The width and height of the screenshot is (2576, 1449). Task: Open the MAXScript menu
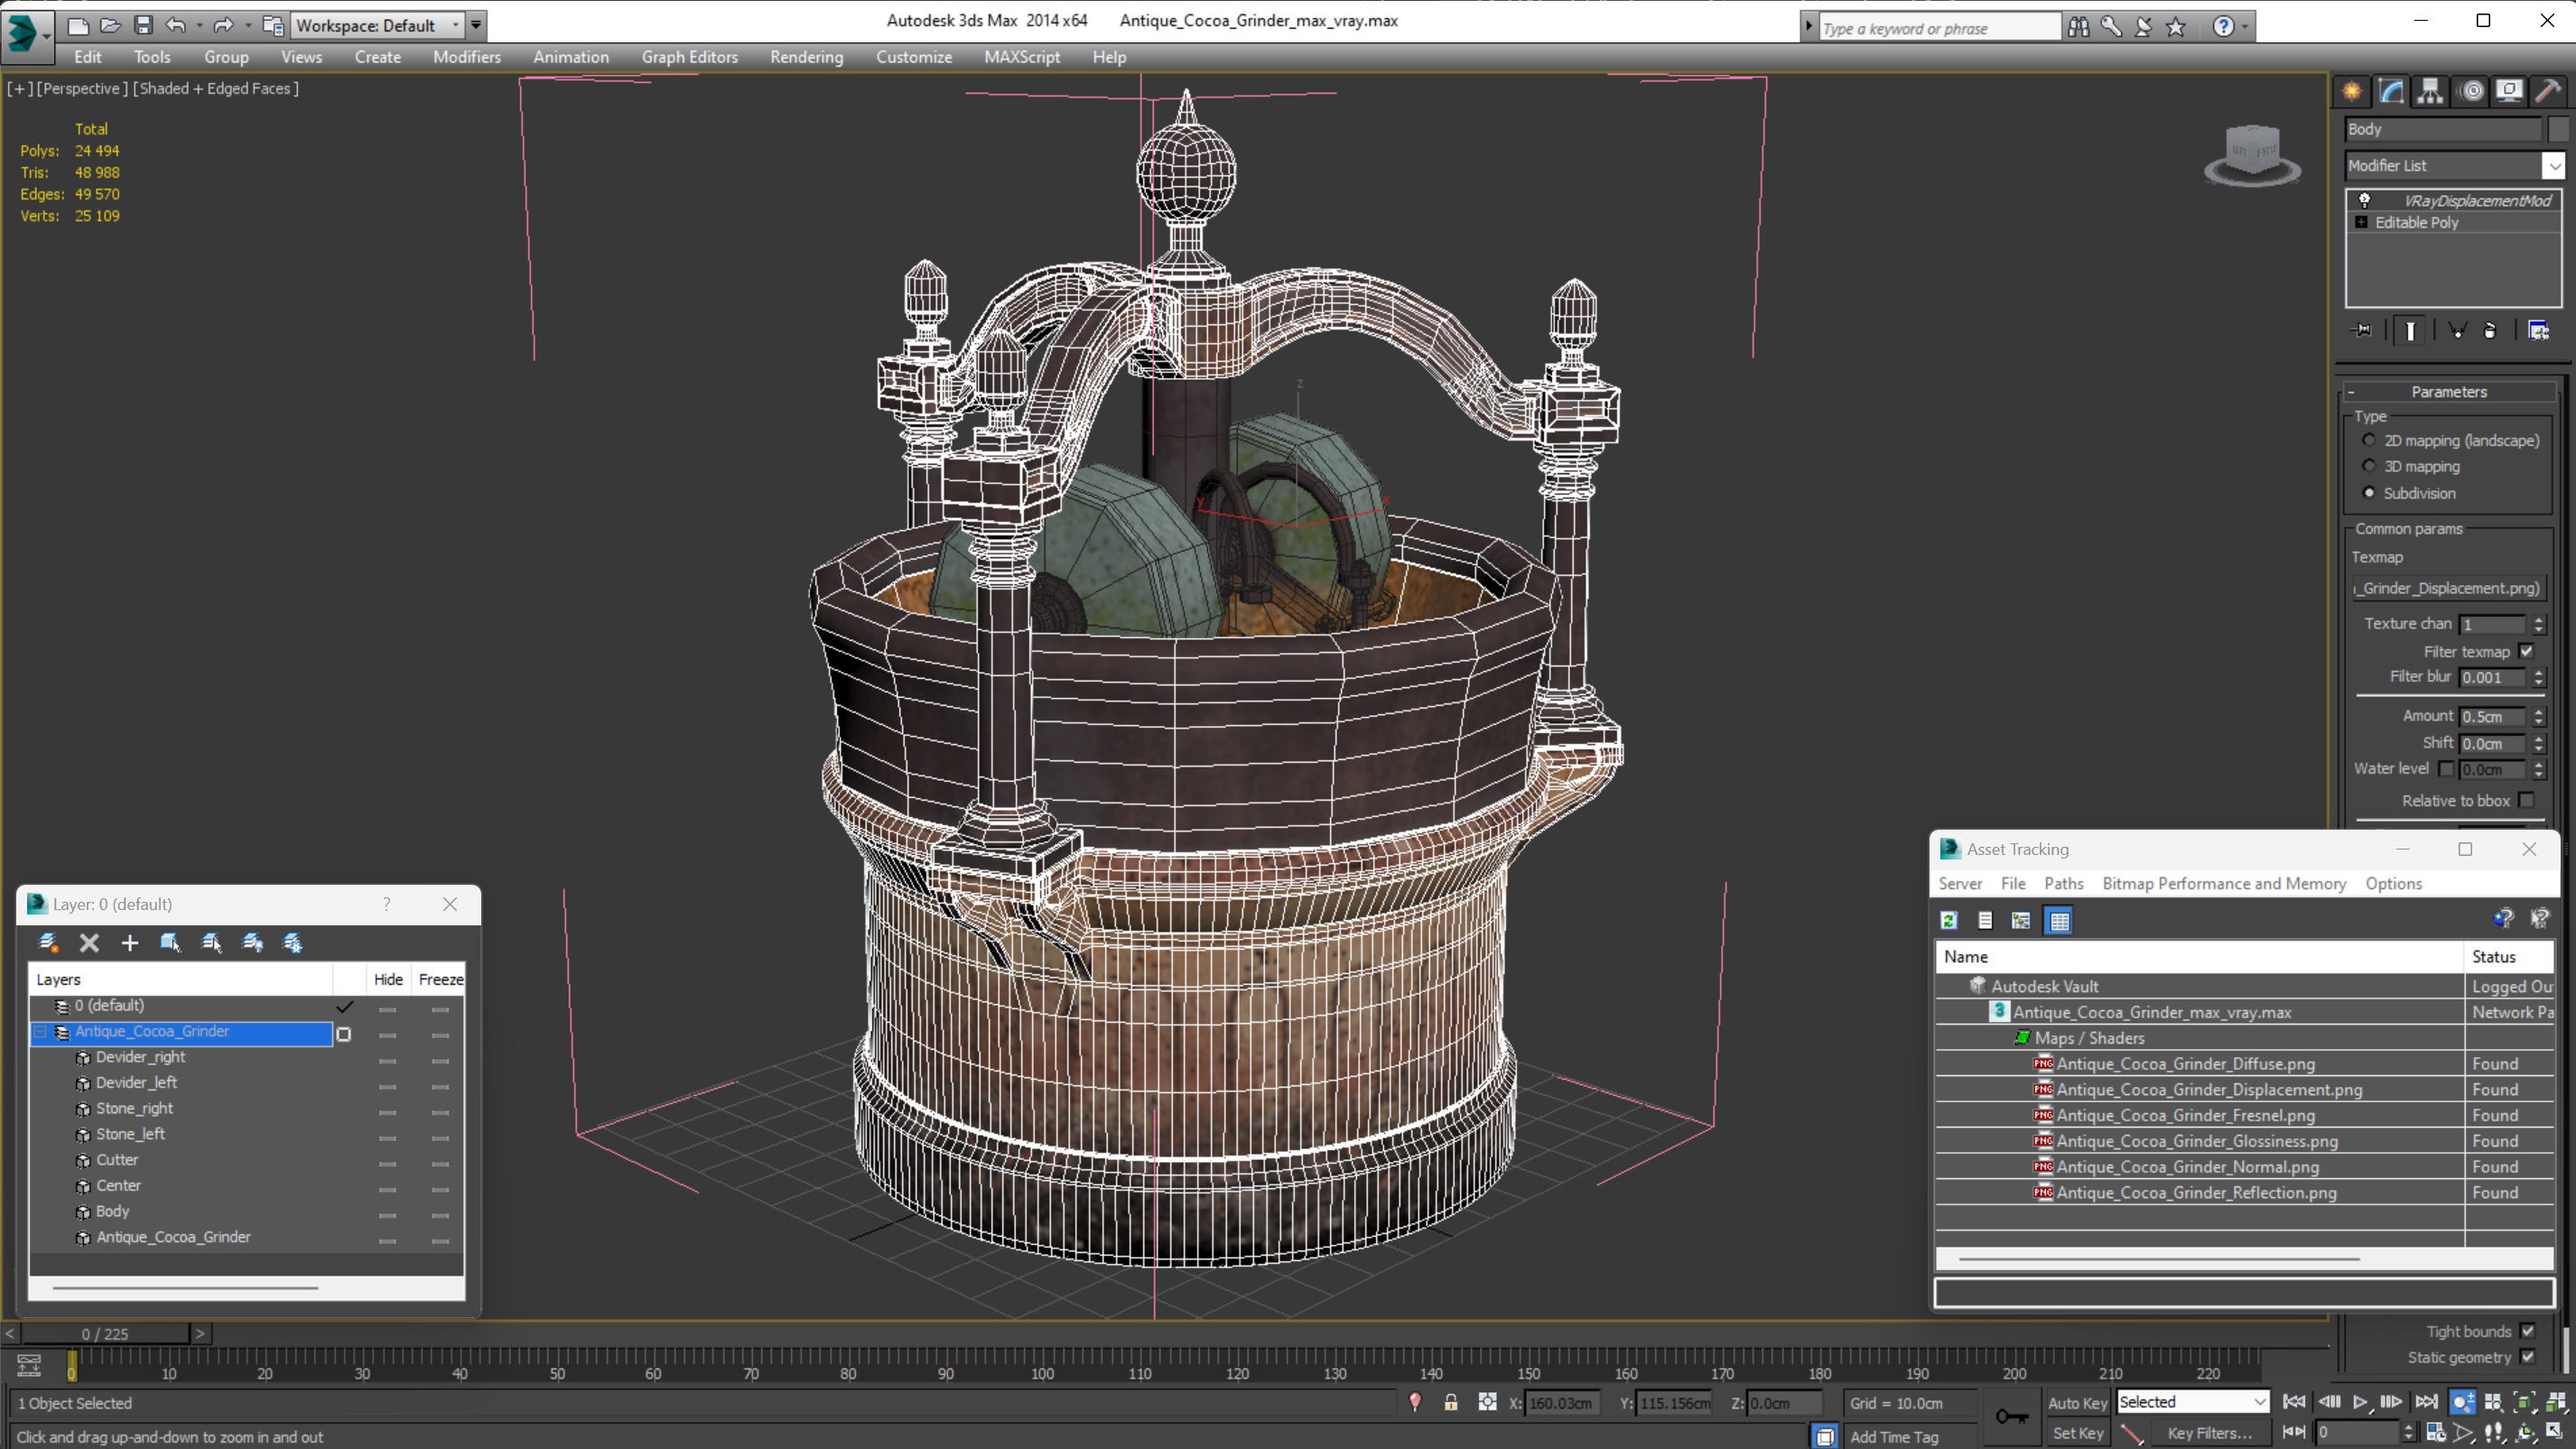[x=1021, y=57]
